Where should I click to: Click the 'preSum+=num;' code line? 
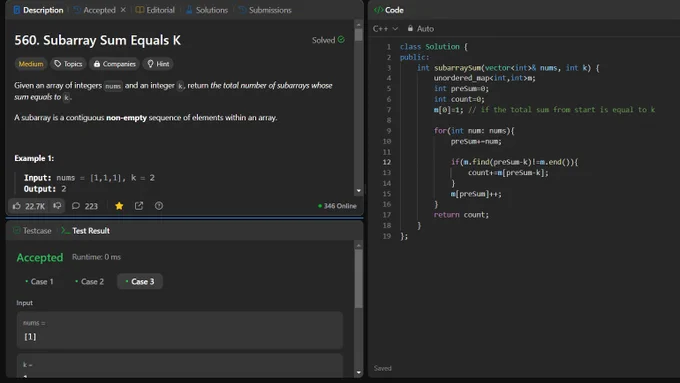(x=476, y=141)
